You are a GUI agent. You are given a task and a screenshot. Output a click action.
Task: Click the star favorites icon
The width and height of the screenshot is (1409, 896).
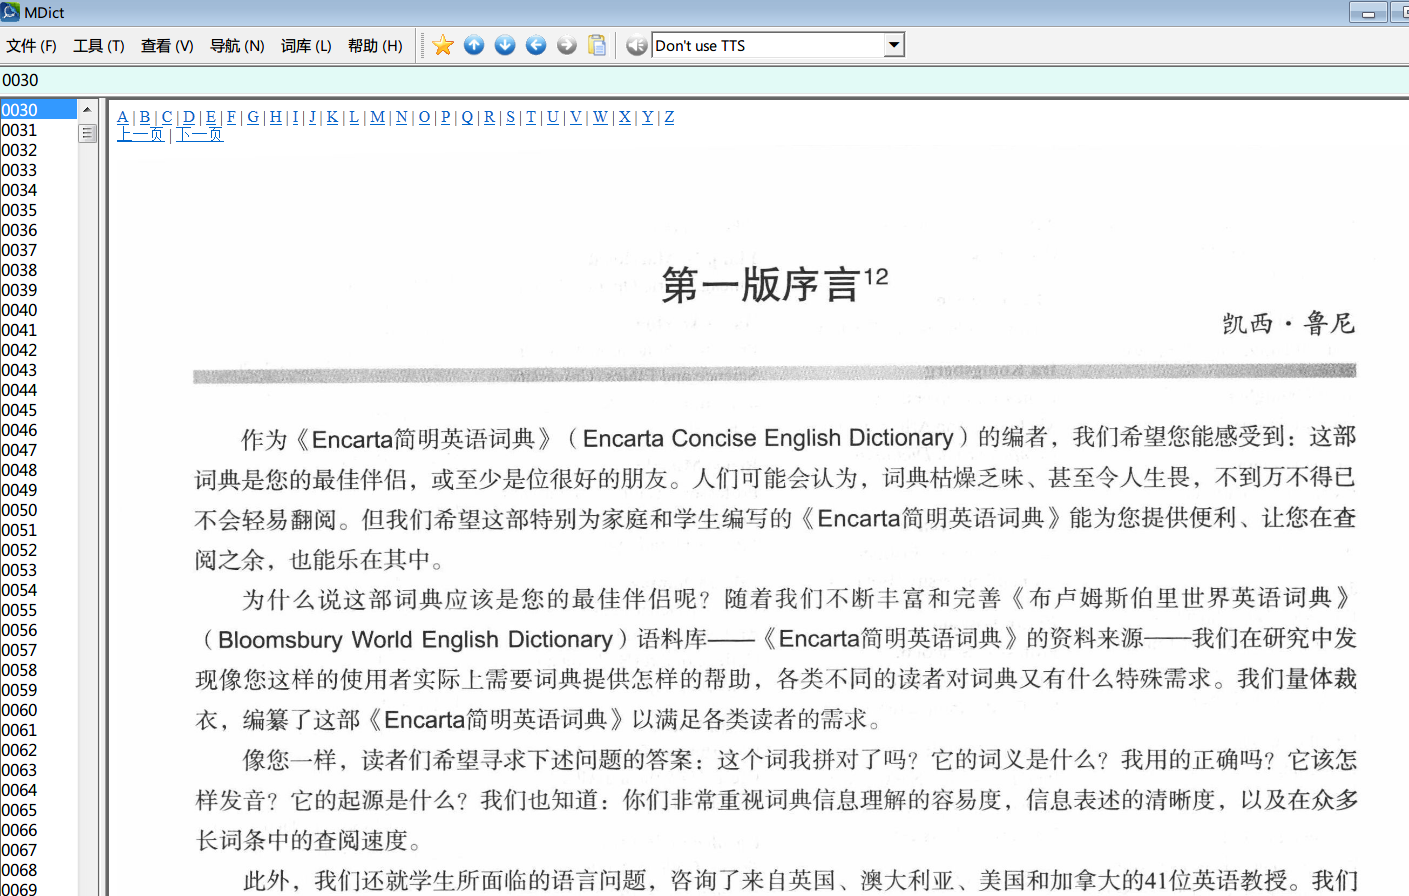tap(443, 45)
